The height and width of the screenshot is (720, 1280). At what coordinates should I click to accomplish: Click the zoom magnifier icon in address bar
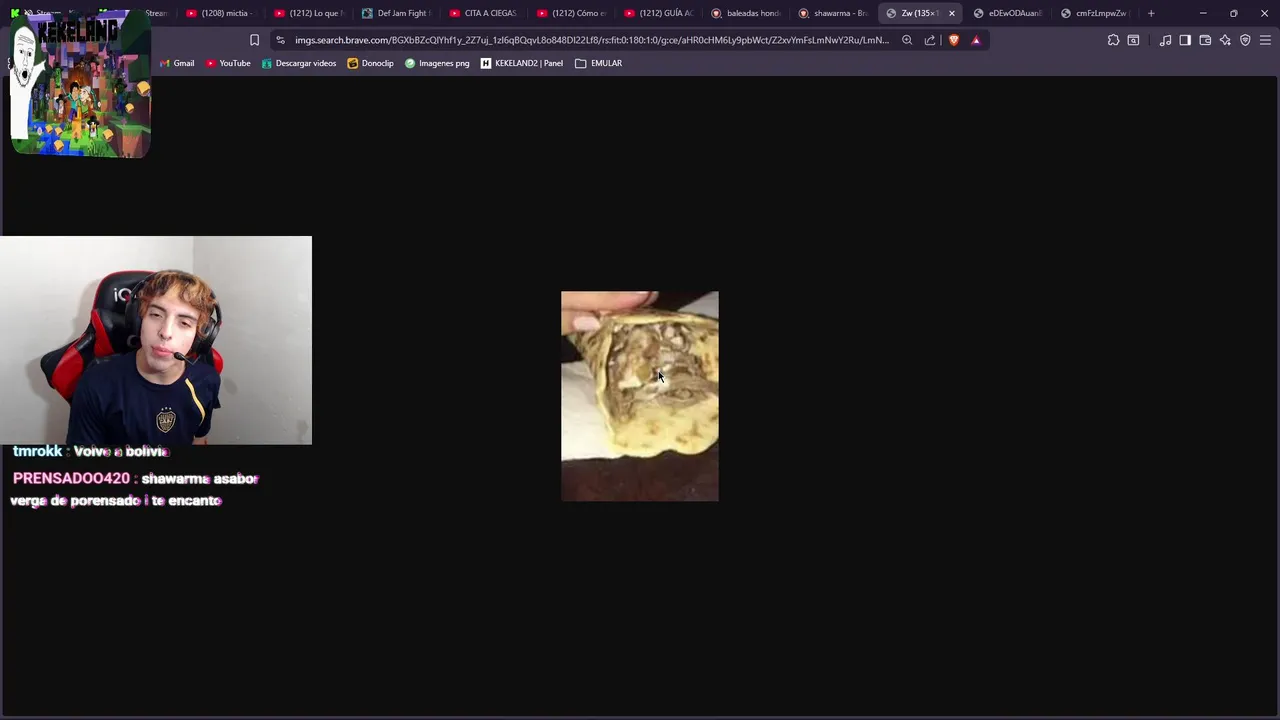coord(907,40)
